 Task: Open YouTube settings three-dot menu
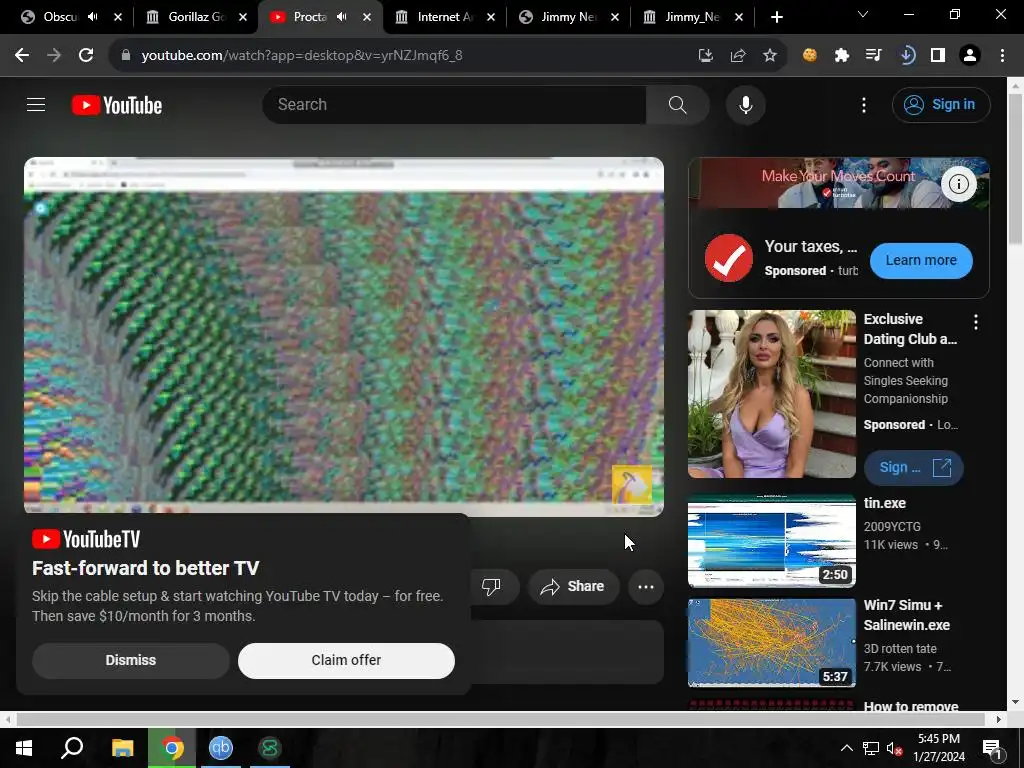click(863, 104)
